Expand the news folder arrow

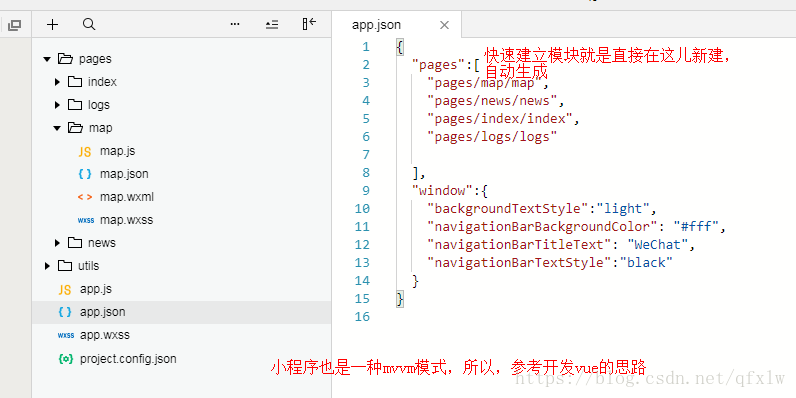click(x=57, y=243)
